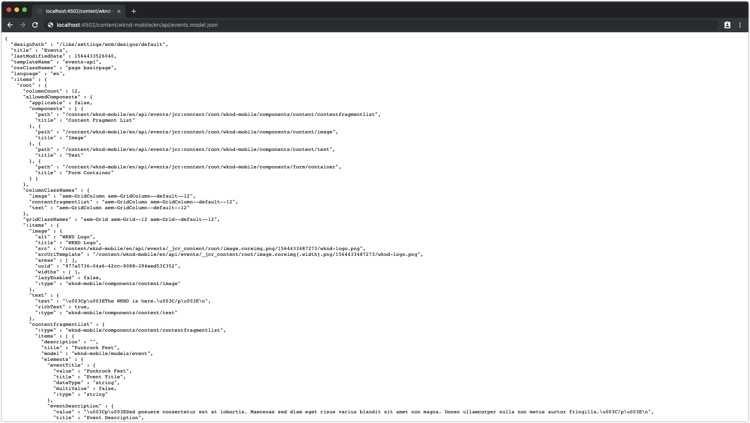Click the "uuid" value line

[108, 266]
